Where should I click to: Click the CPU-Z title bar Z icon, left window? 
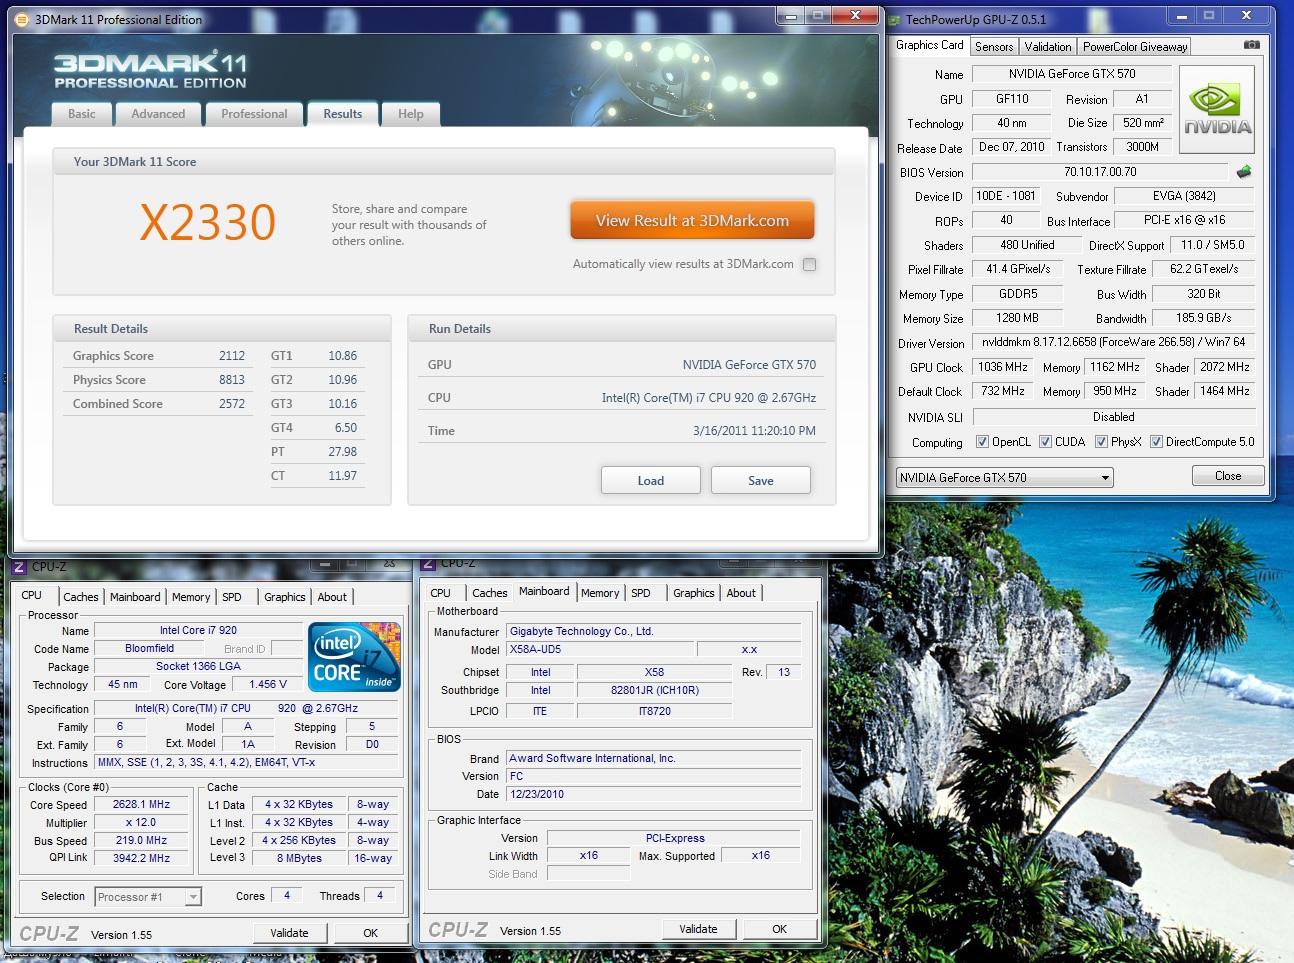point(19,566)
